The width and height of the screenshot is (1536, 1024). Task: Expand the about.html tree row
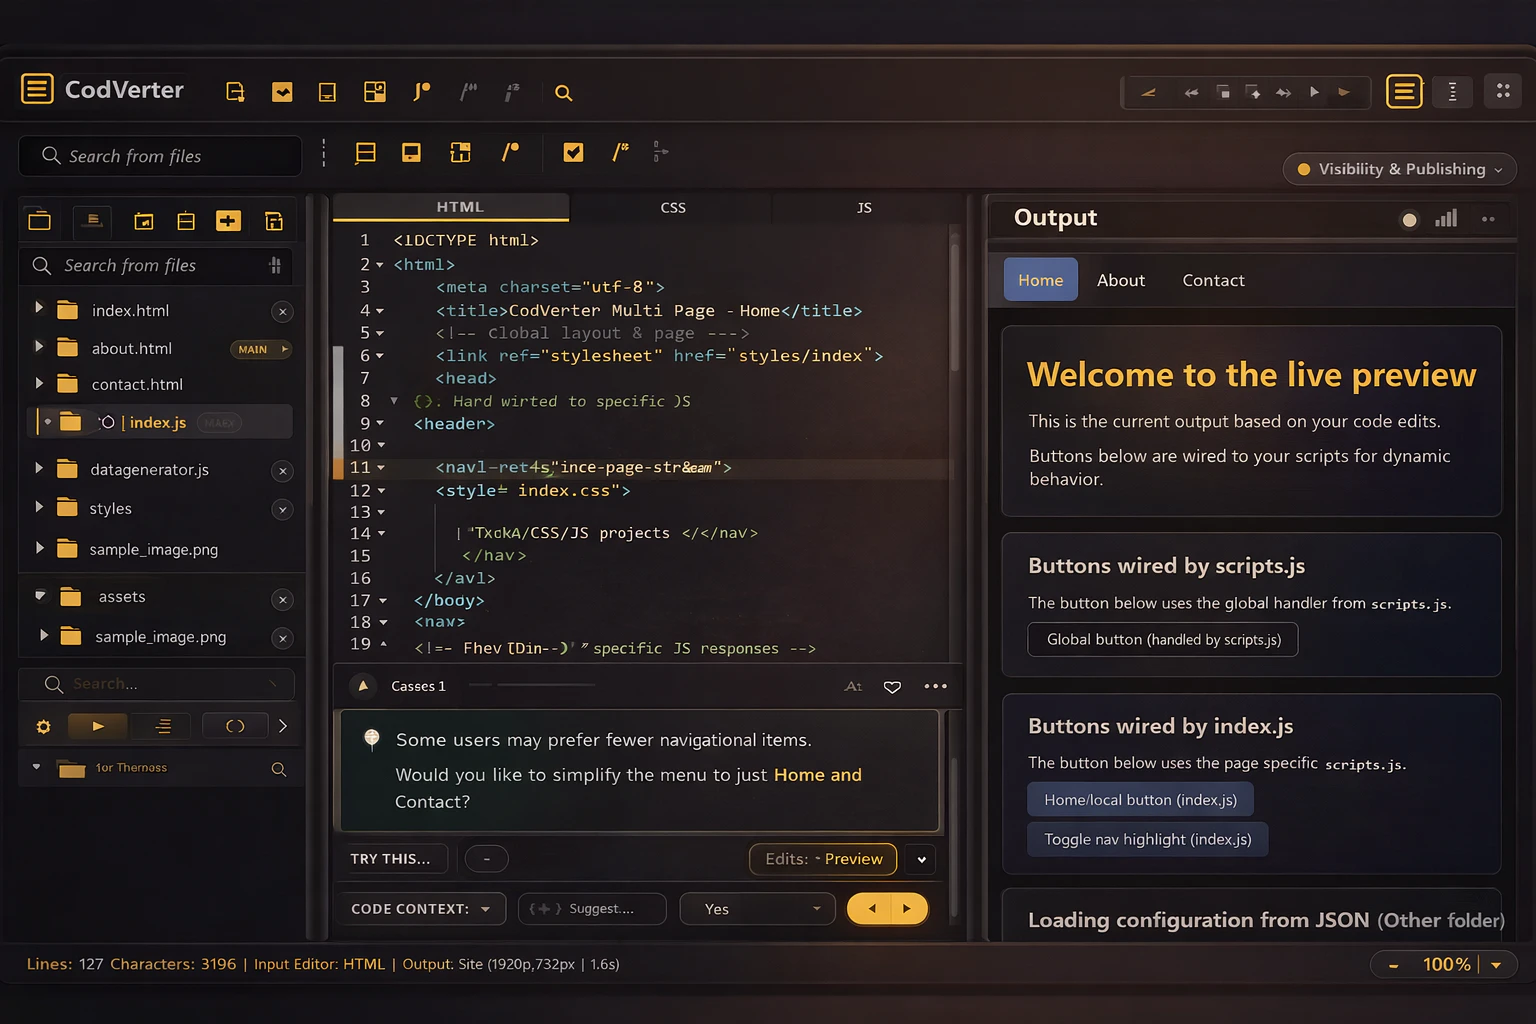click(39, 346)
